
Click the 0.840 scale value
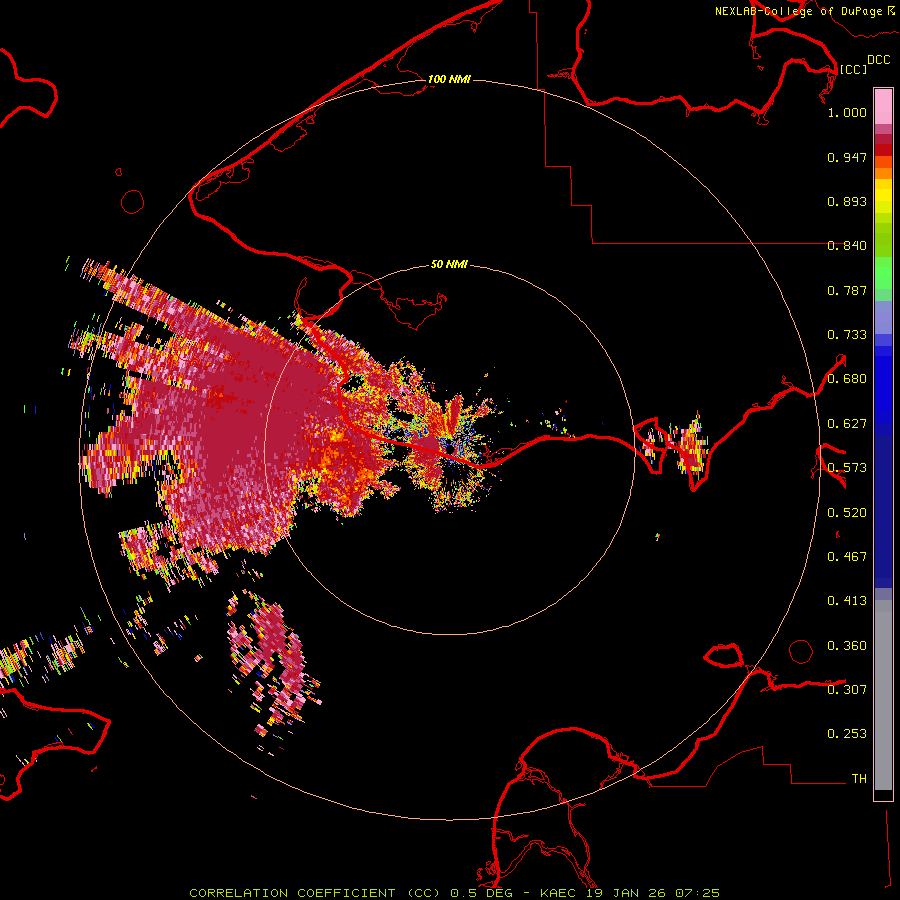tap(847, 246)
